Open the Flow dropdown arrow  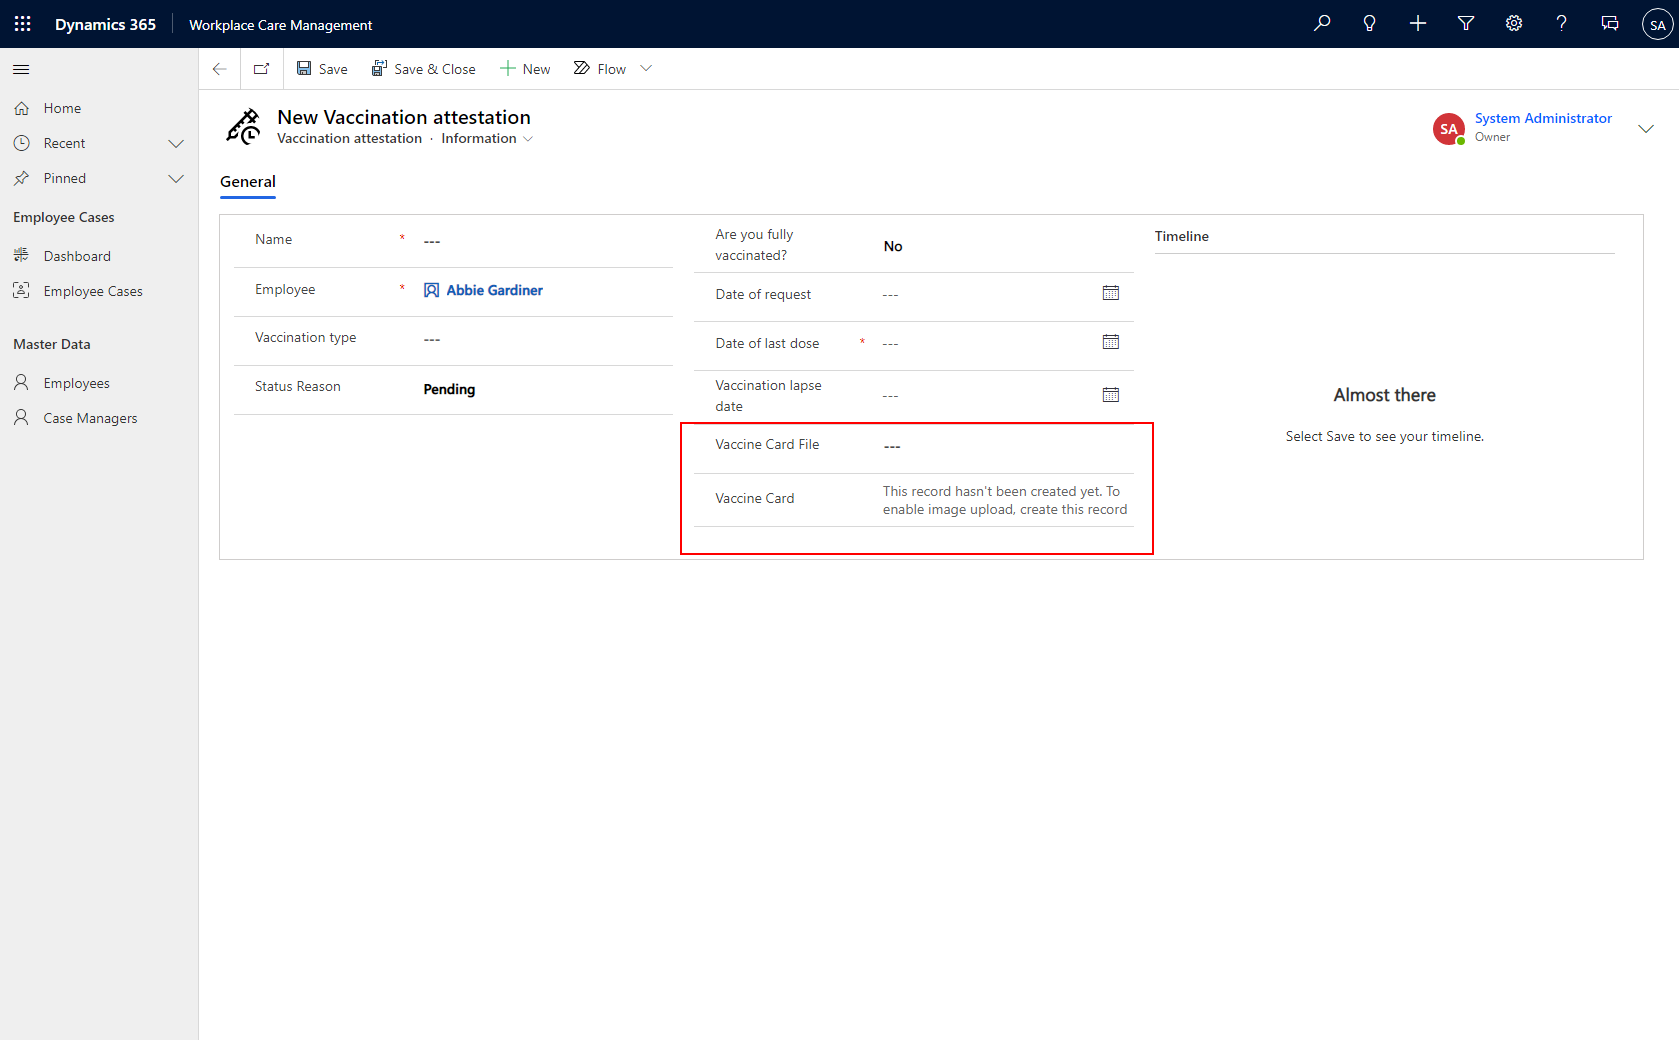coord(646,69)
